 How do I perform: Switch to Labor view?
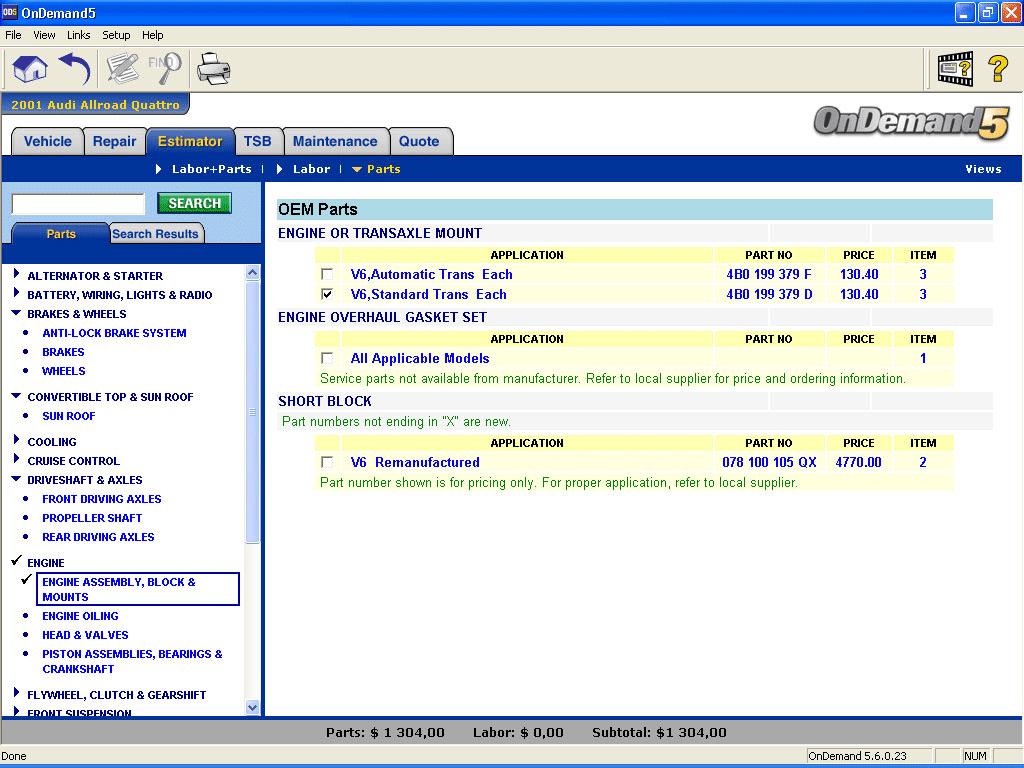click(x=312, y=169)
